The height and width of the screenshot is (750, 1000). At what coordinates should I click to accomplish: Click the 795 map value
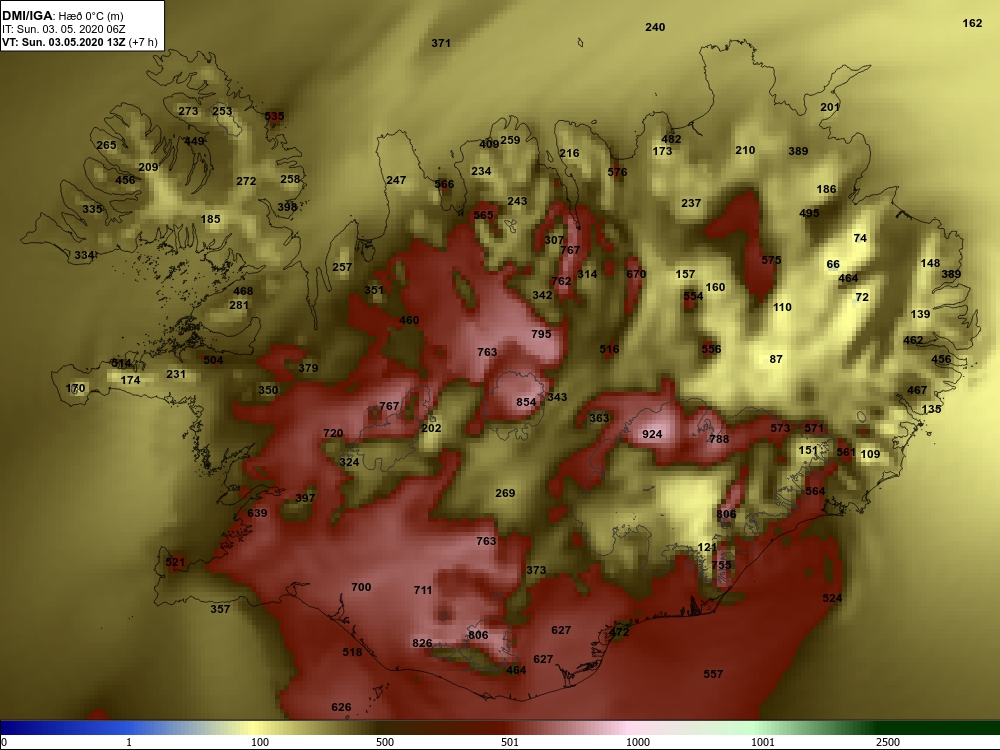pyautogui.click(x=541, y=334)
